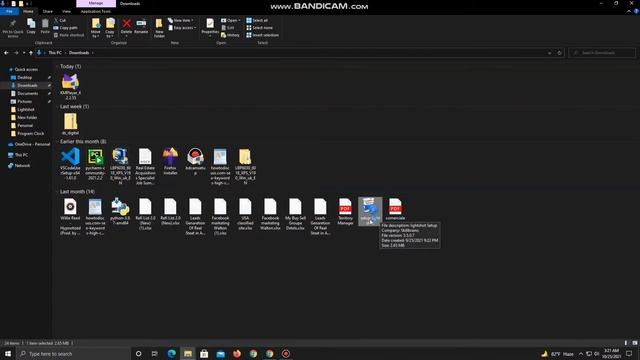Image resolution: width=640 pixels, height=360 pixels.
Task: Click This PC in address bar
Action: pos(55,53)
